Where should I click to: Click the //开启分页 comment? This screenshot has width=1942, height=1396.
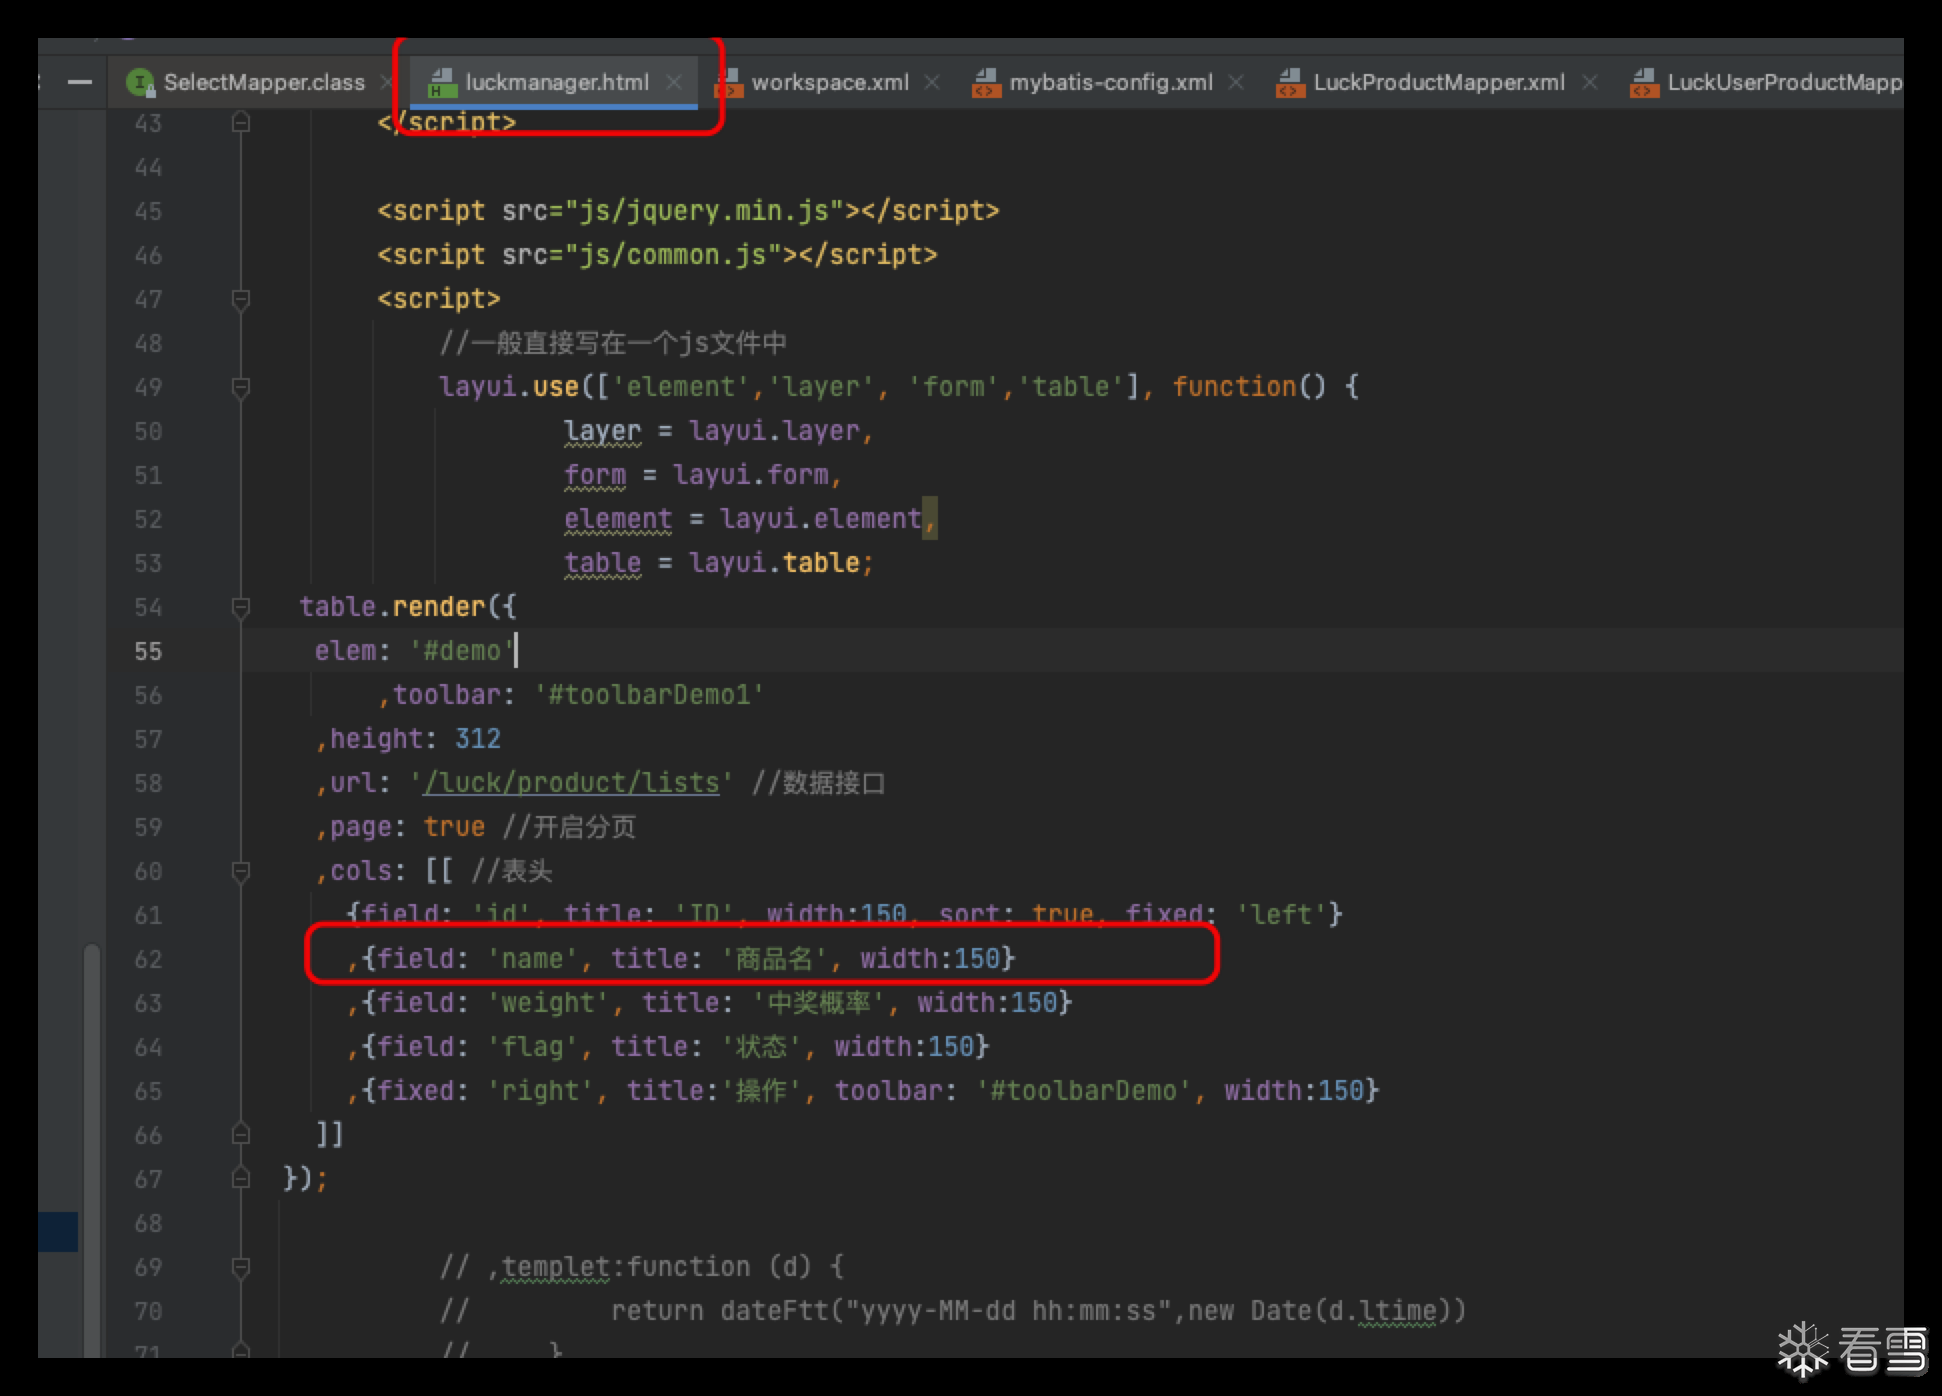tap(569, 827)
